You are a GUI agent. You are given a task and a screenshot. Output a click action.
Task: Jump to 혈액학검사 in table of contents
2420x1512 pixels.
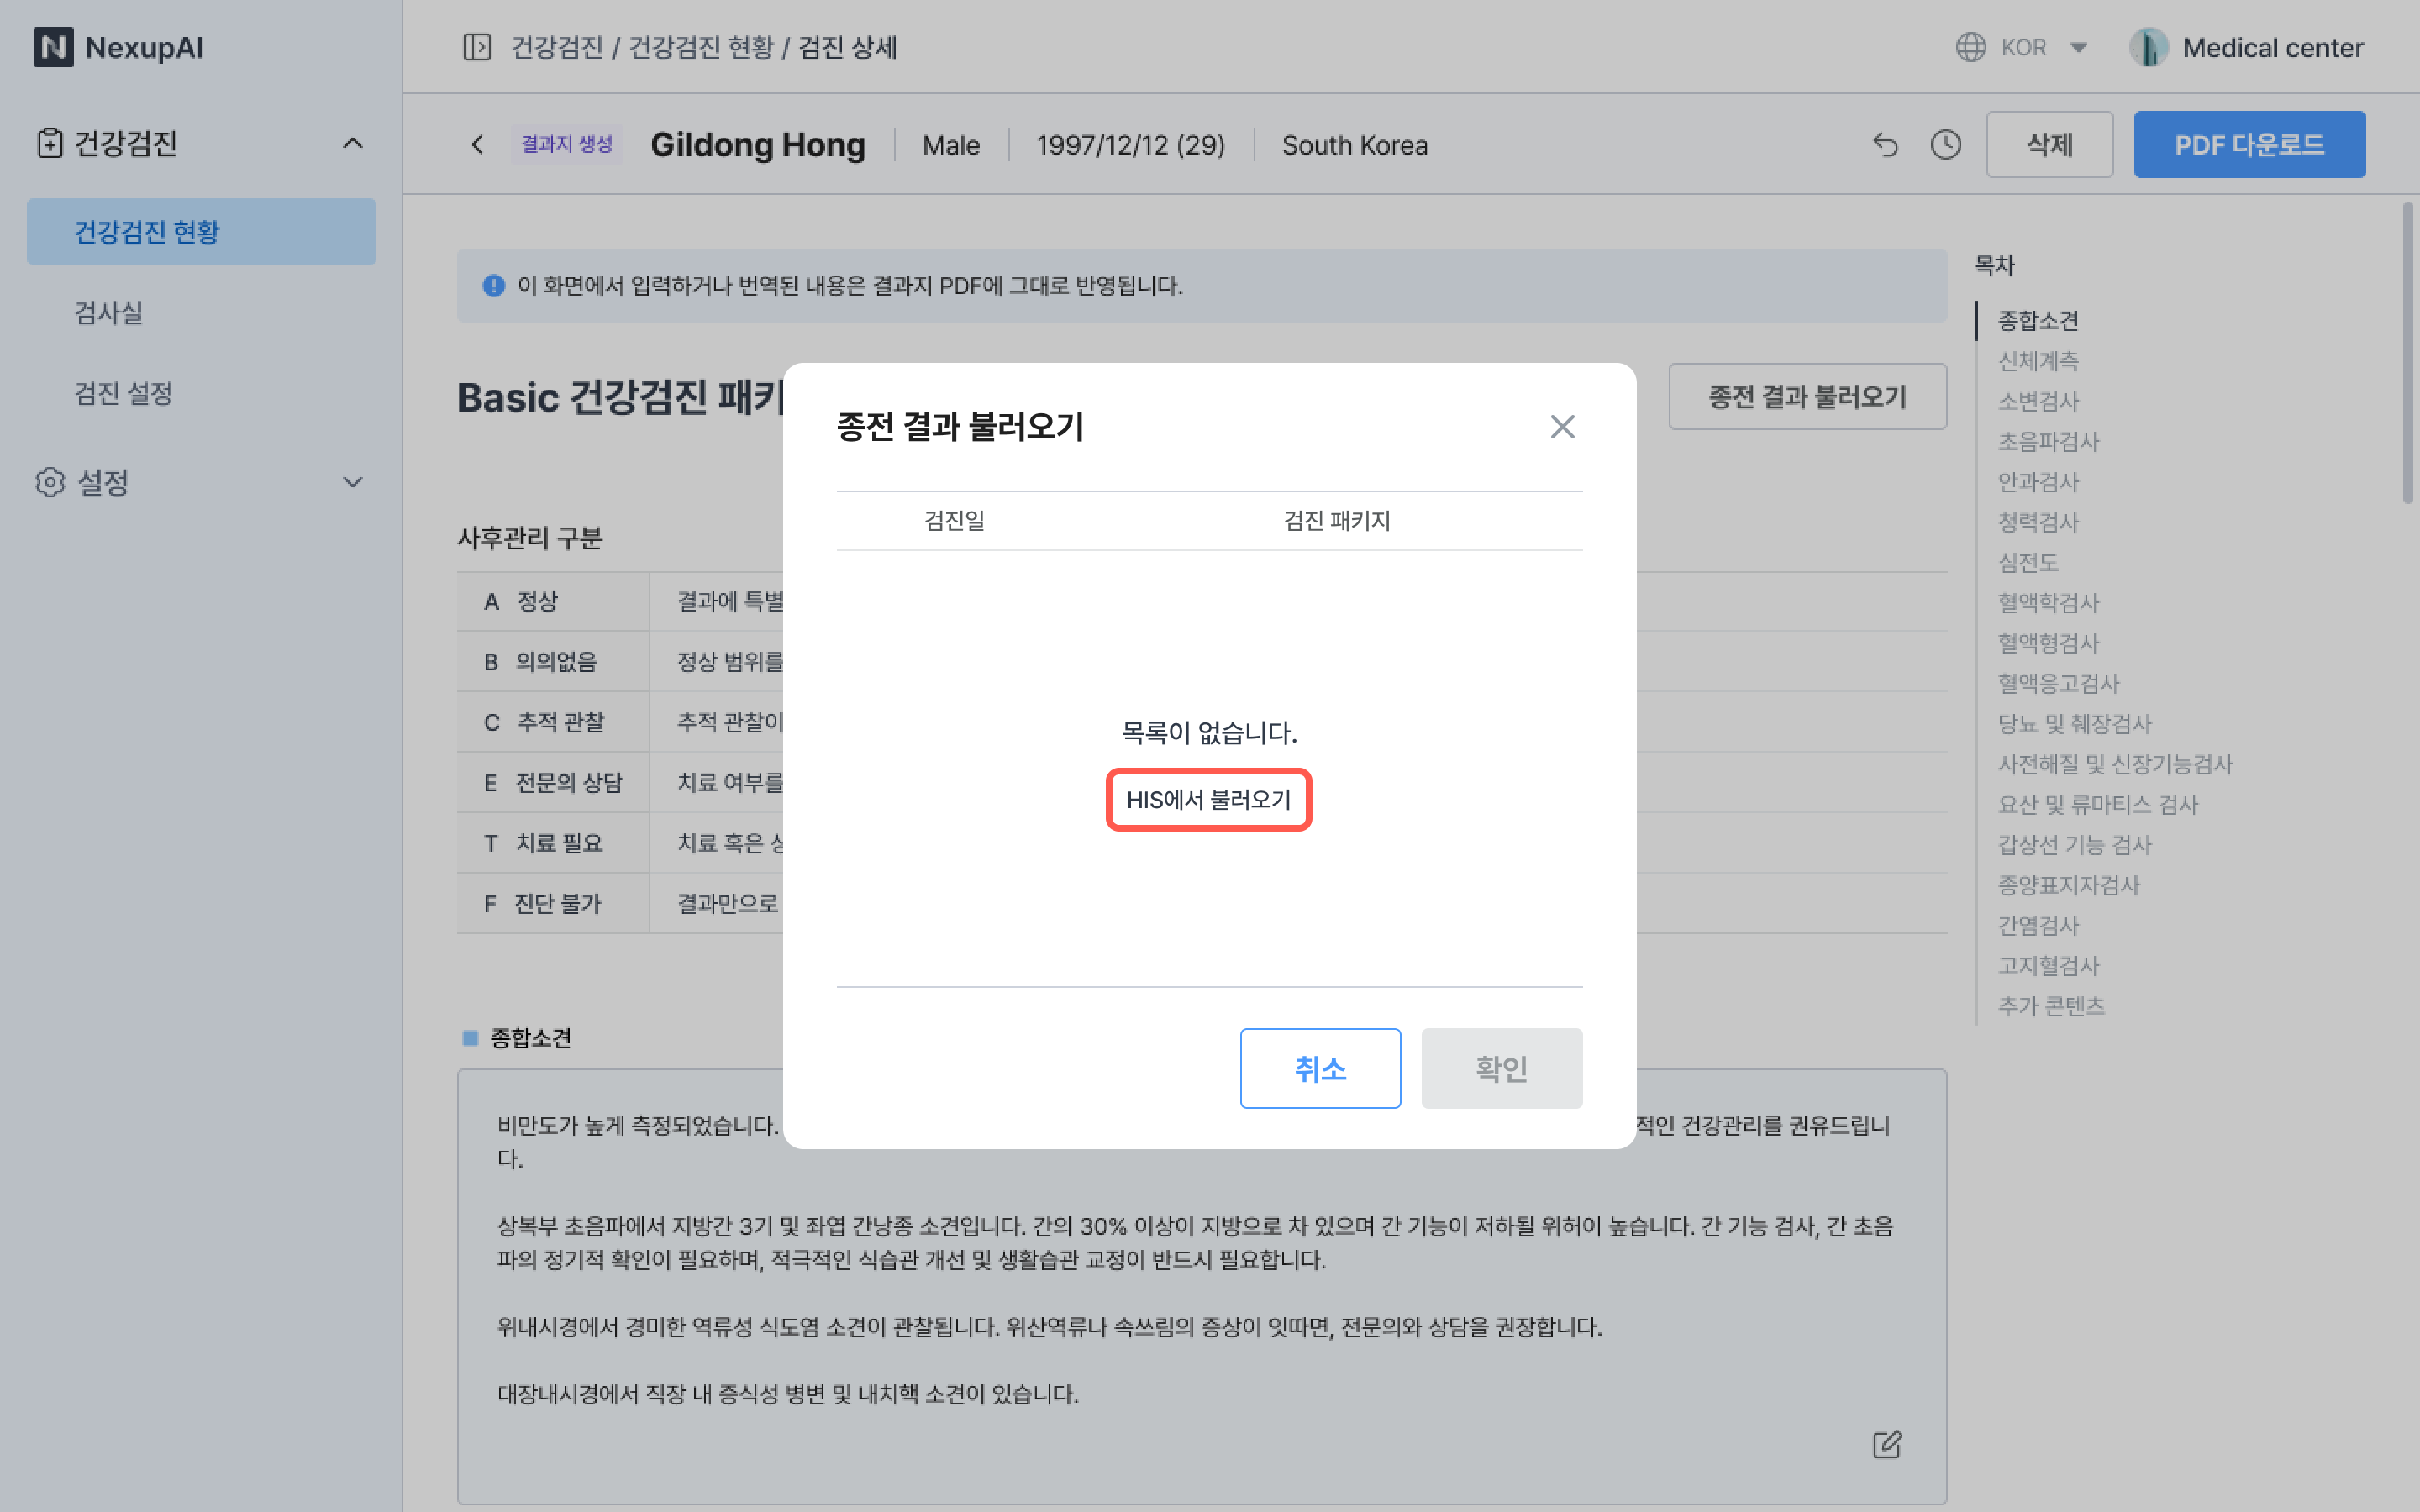2047,603
